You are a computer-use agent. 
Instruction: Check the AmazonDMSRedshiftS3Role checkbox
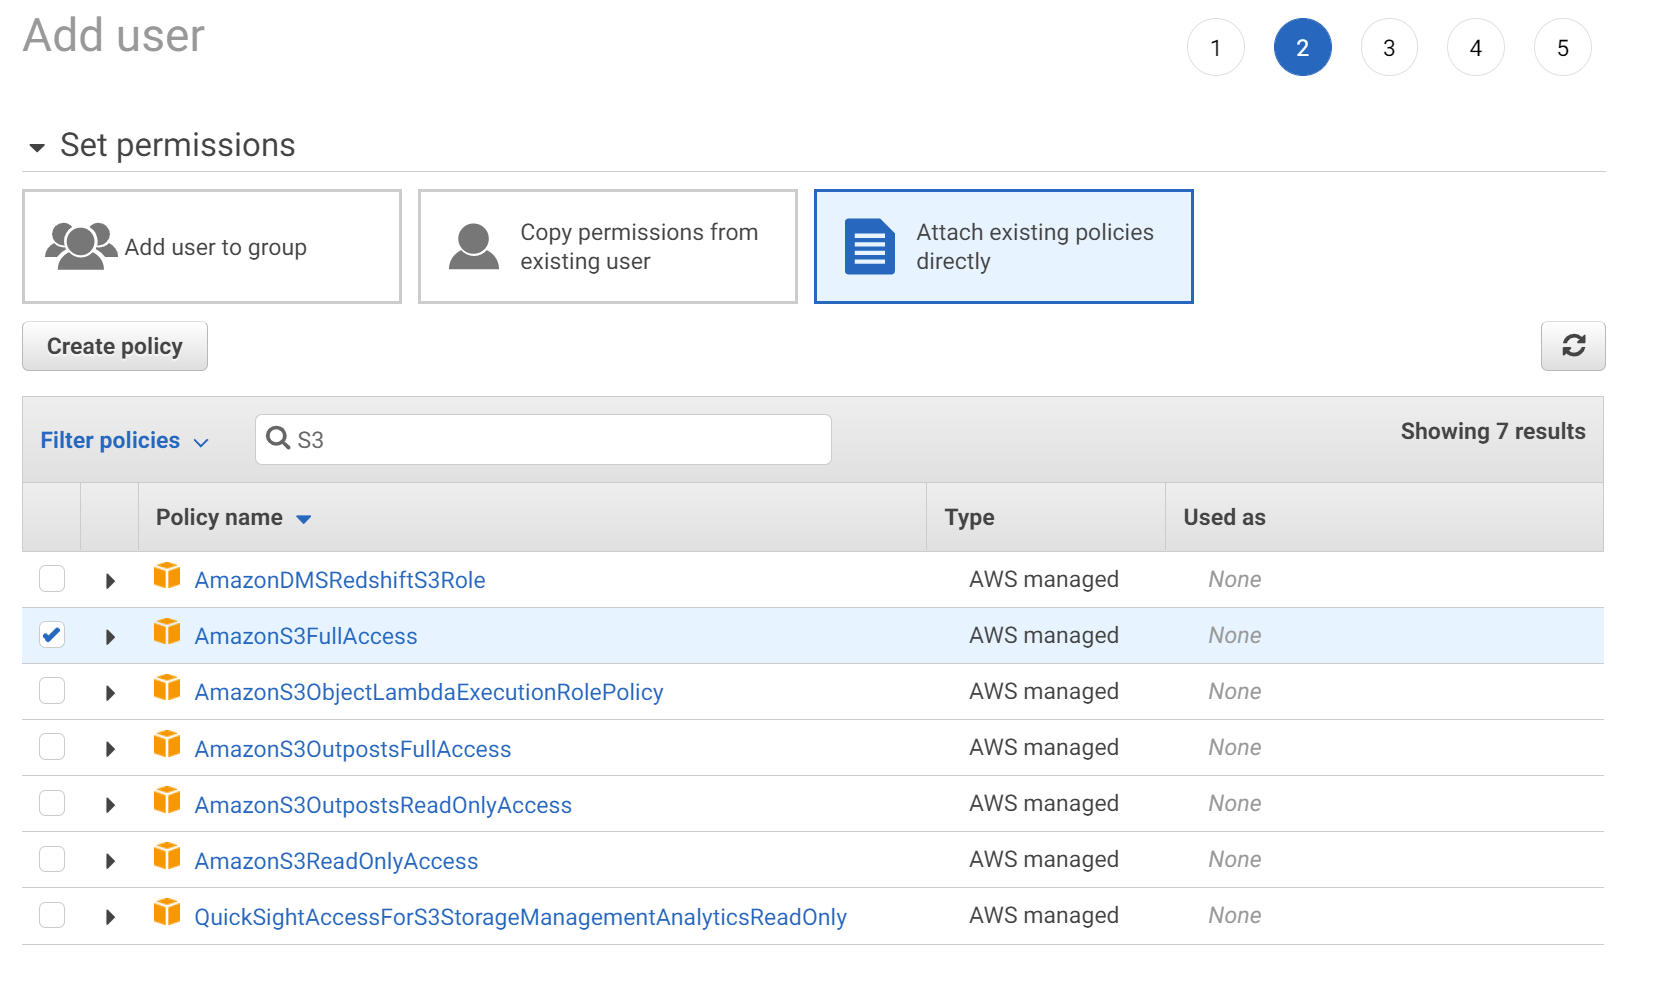click(x=52, y=579)
